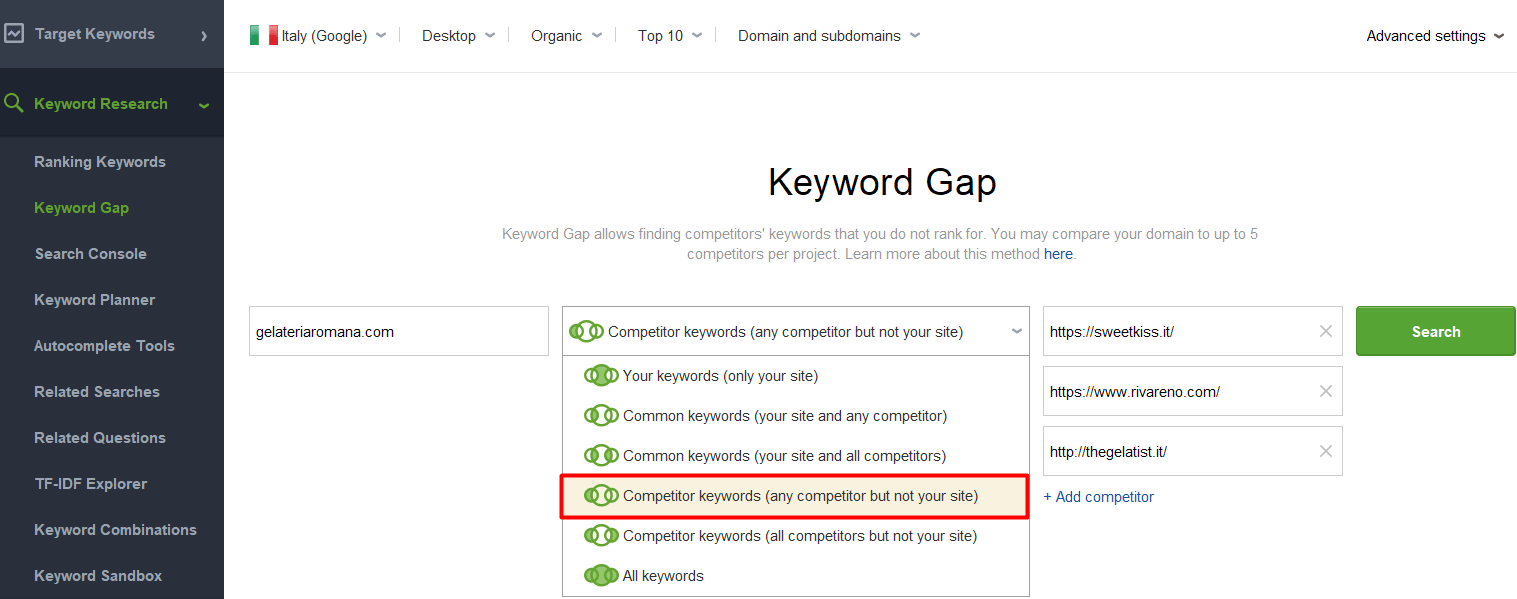Viewport: 1517px width, 599px height.
Task: Remove the thegelatist.it competitor
Action: pos(1326,451)
